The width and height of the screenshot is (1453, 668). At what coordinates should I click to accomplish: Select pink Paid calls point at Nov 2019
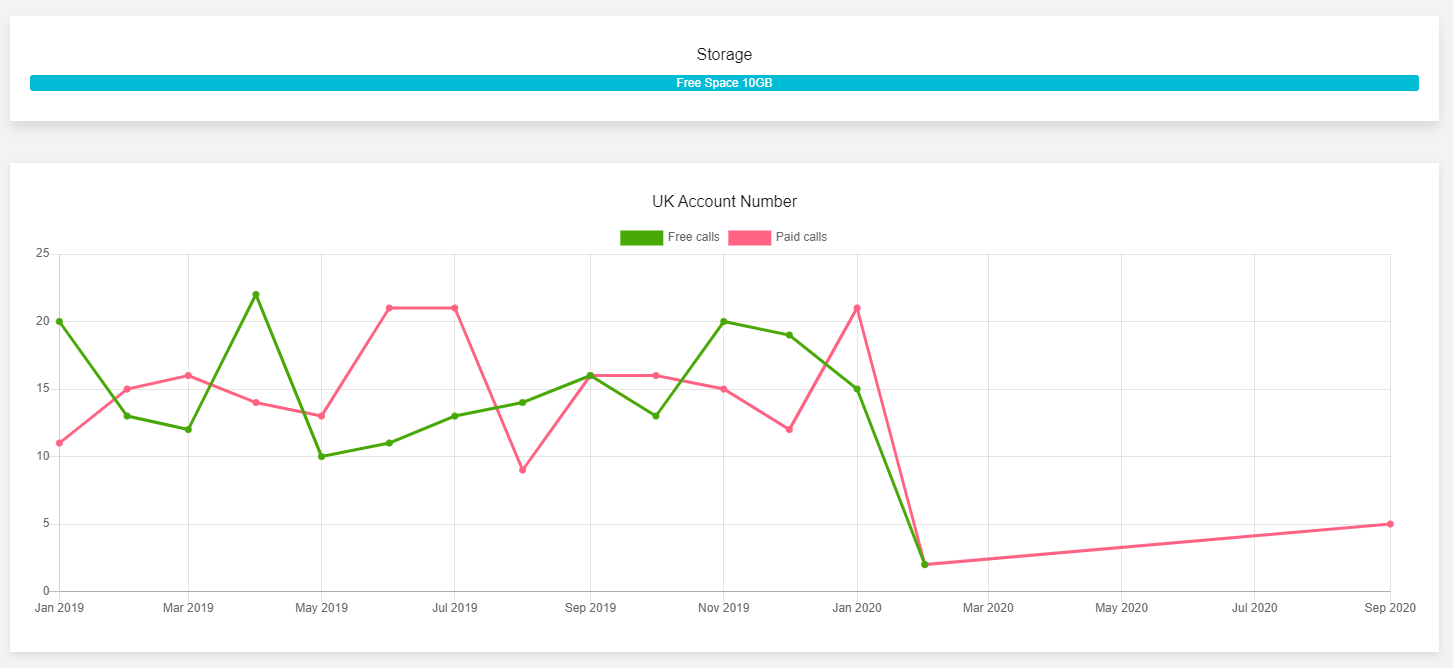pos(723,389)
